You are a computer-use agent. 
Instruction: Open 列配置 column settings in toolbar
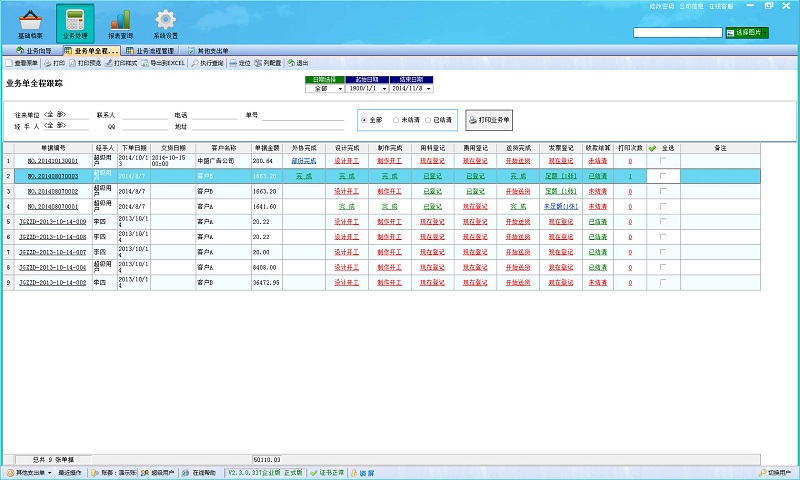(x=270, y=62)
